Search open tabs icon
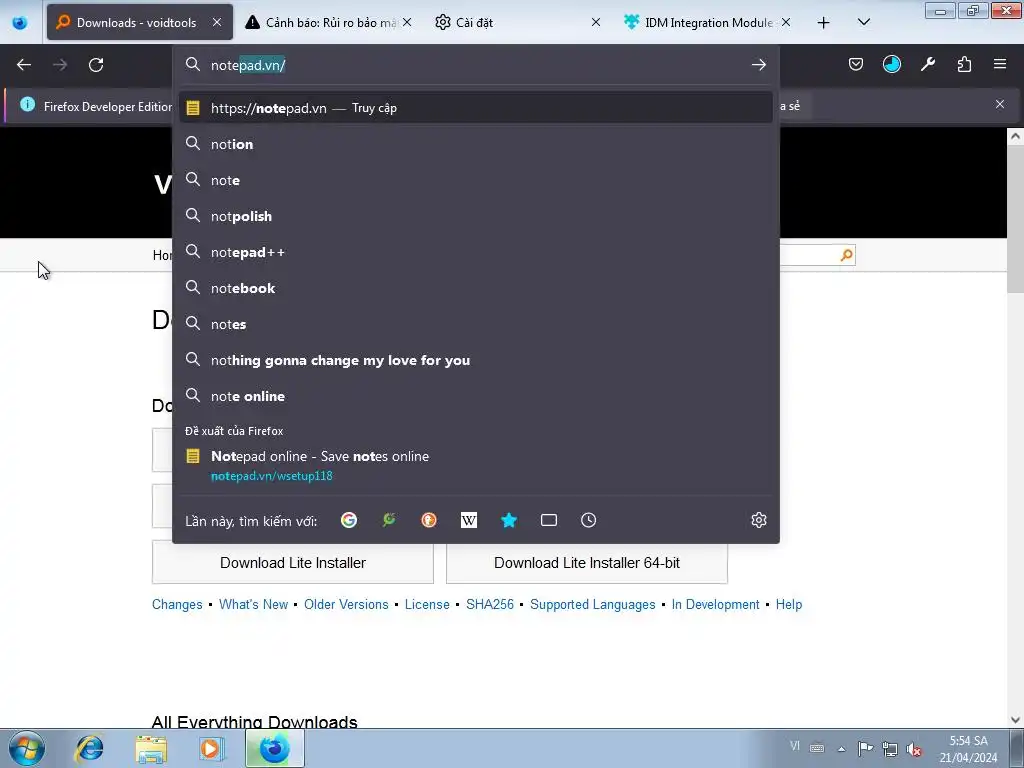 coord(549,520)
